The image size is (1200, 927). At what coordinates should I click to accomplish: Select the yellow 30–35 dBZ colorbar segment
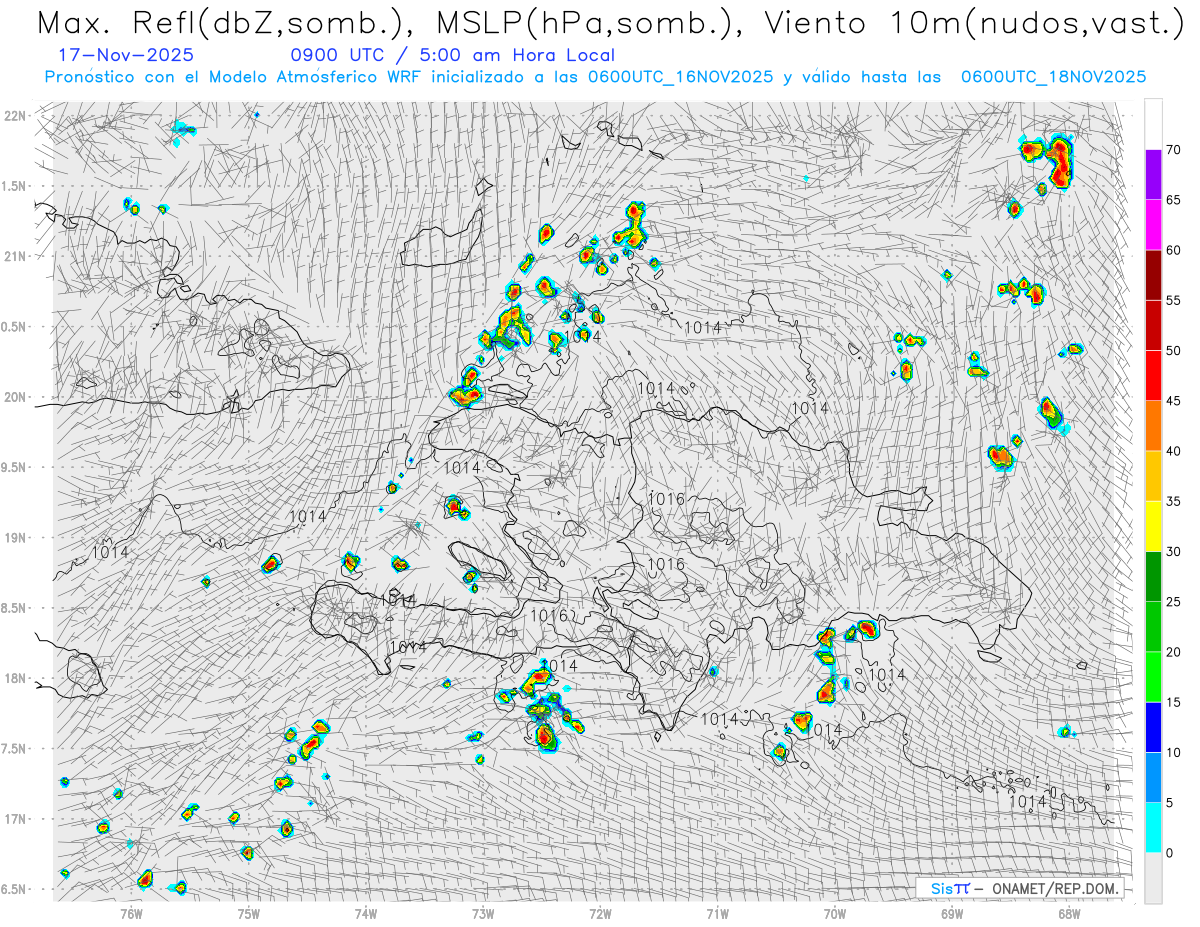click(1153, 526)
